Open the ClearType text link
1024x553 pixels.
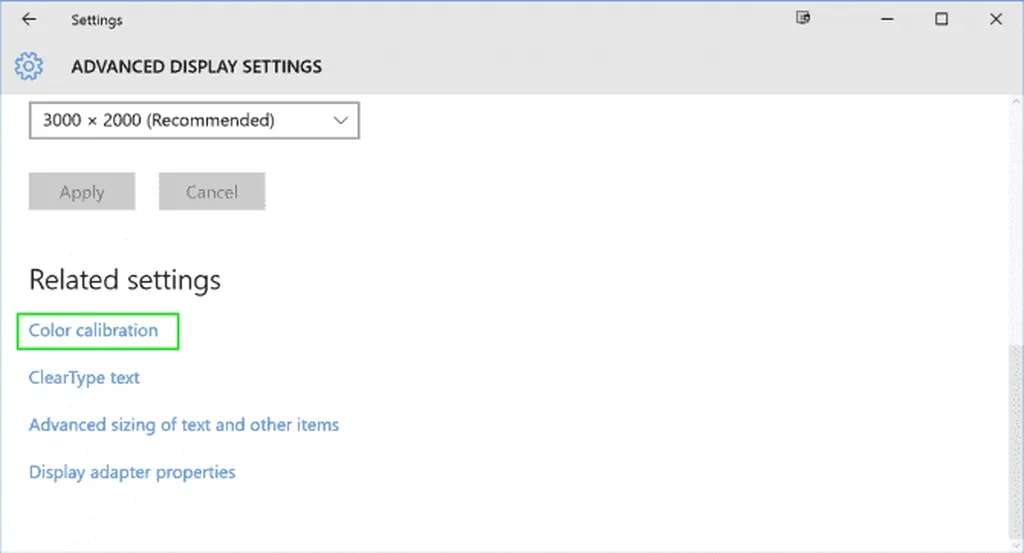tap(84, 378)
